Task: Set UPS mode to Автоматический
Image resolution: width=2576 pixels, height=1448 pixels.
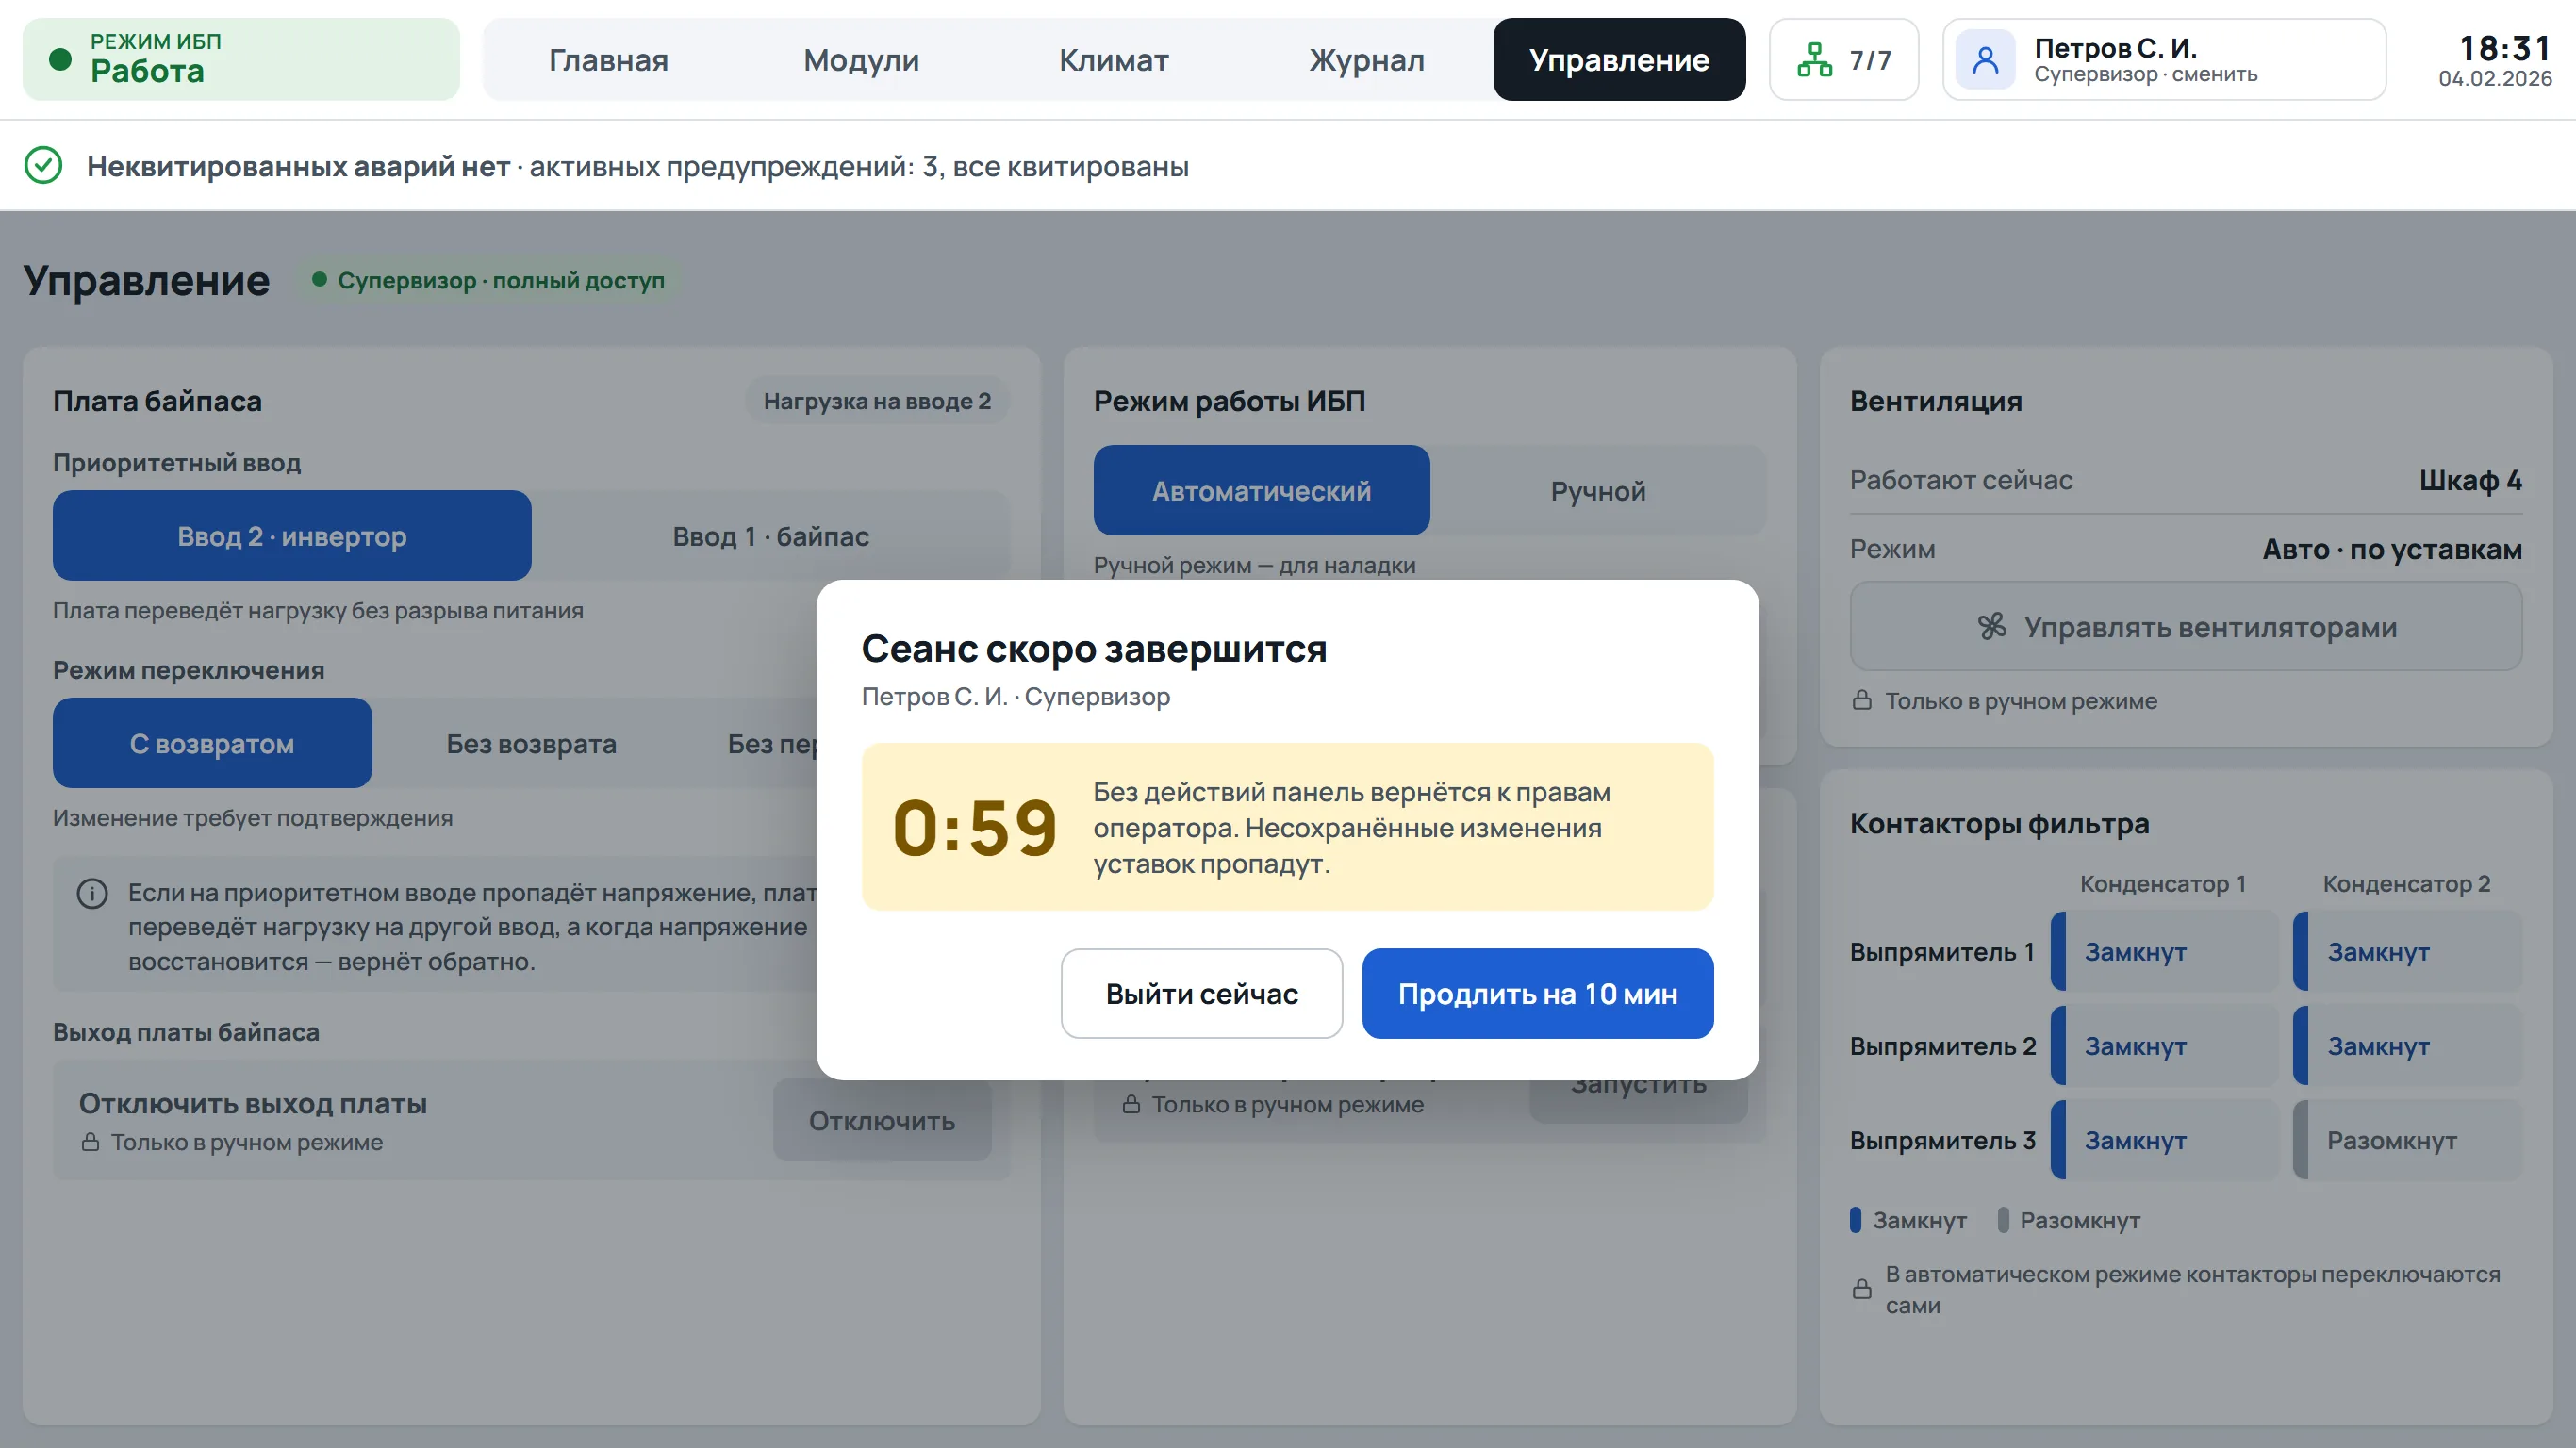Action: [1262, 491]
